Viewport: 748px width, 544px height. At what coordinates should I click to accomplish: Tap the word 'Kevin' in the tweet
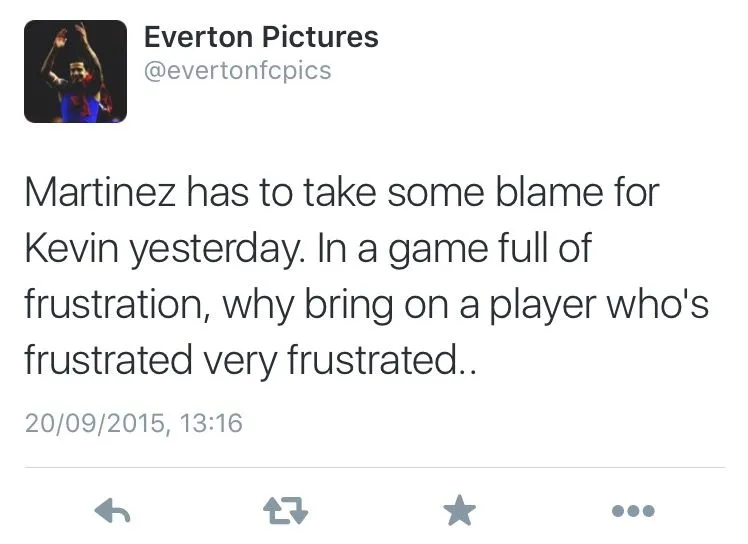coord(71,249)
